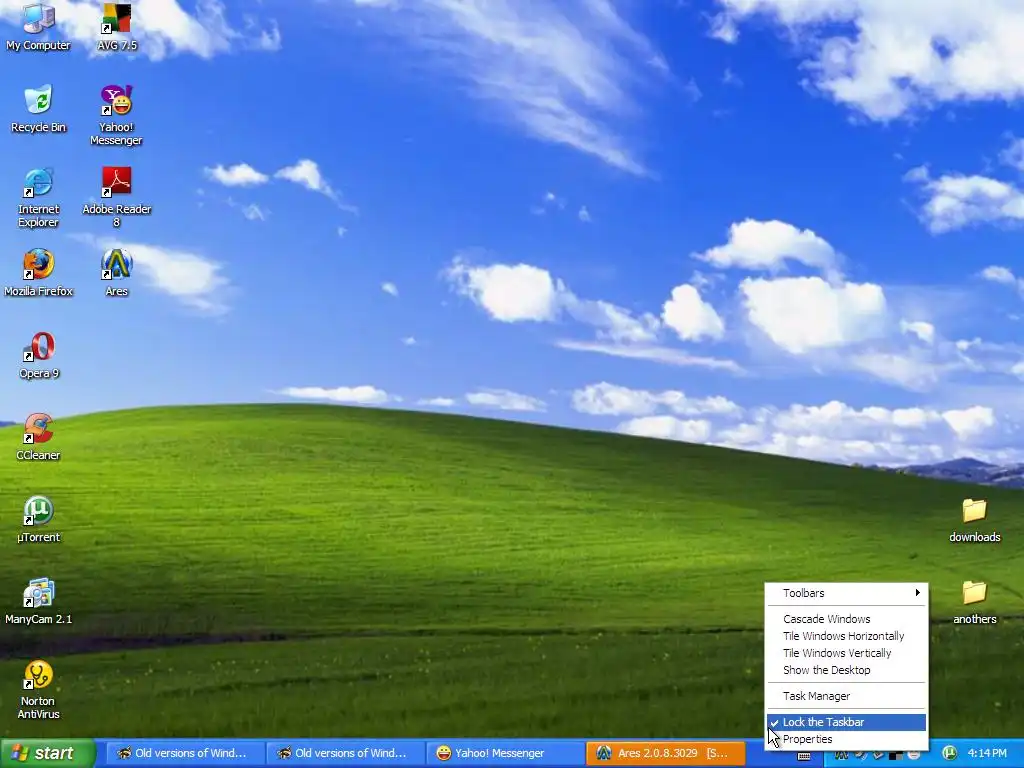Viewport: 1024px width, 768px height.
Task: Choose Tile Windows Horizontally
Action: 846,636
